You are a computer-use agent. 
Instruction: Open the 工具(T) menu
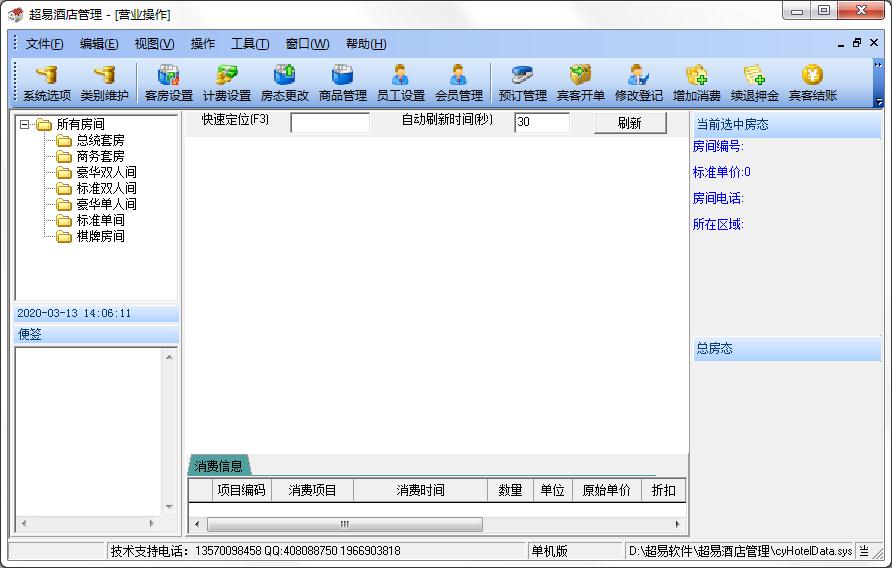tap(250, 44)
